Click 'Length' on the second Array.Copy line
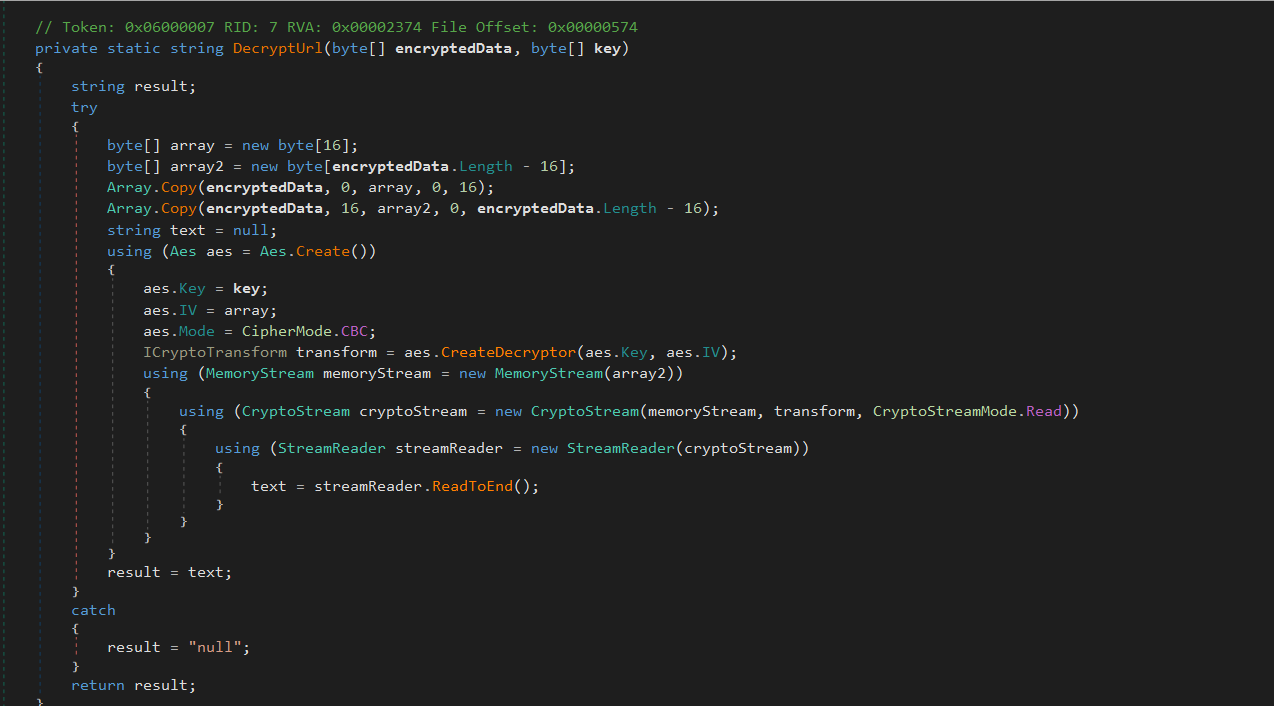The width and height of the screenshot is (1274, 706). click(x=630, y=208)
